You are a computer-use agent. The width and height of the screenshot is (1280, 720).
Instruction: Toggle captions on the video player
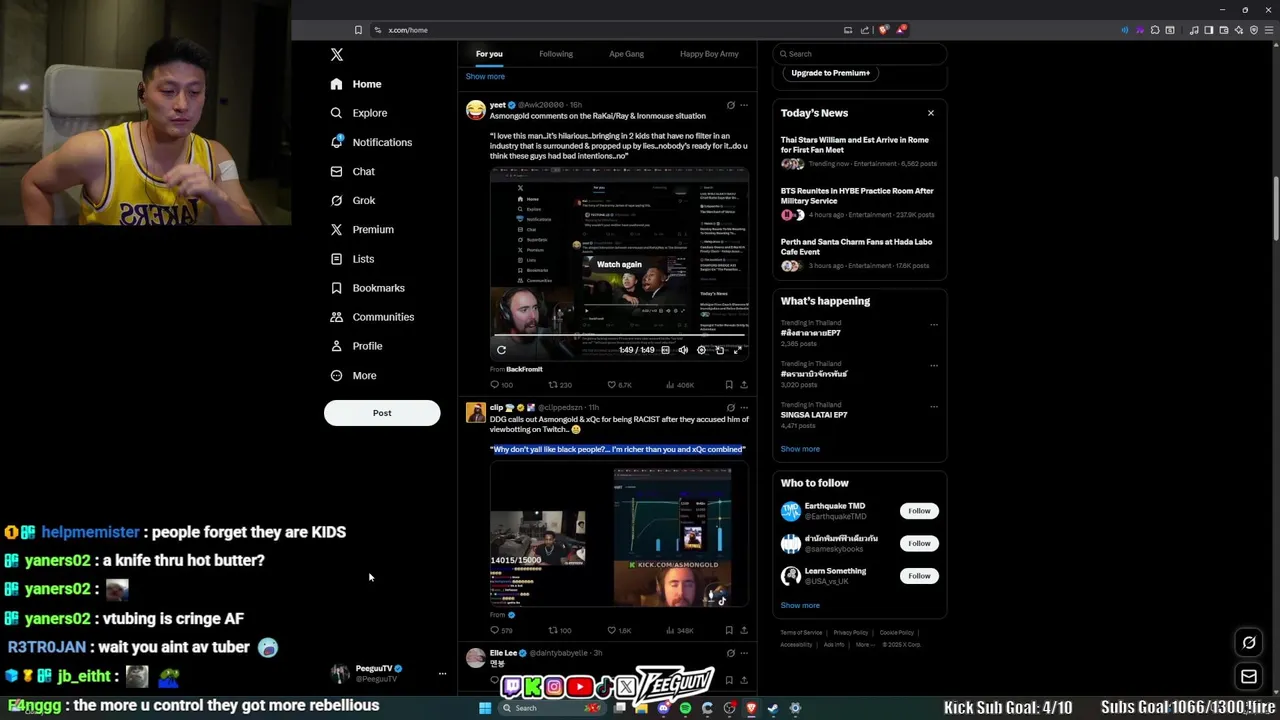[x=665, y=350]
